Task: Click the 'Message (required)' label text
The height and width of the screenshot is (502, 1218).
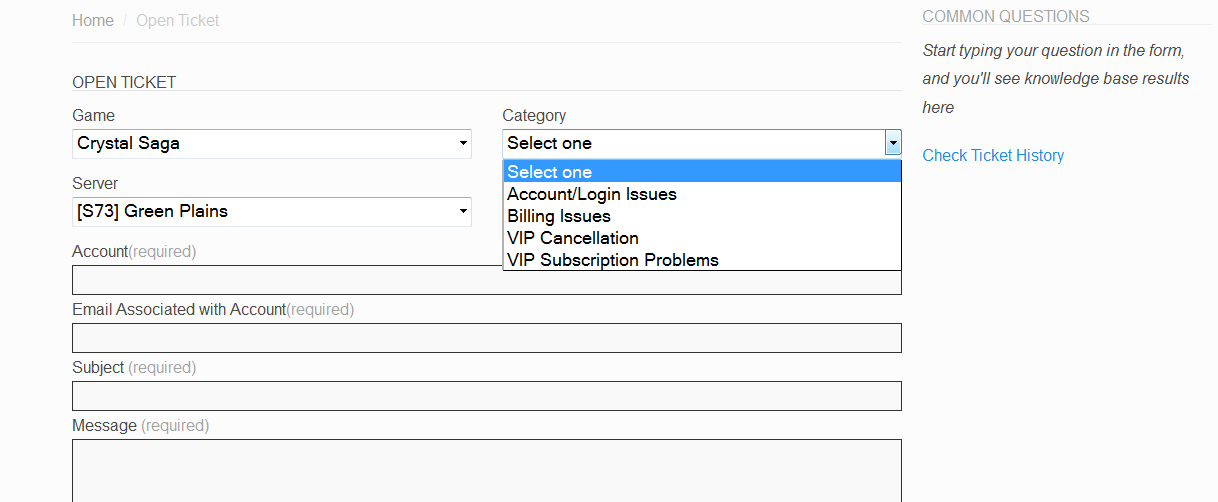Action: [x=140, y=426]
